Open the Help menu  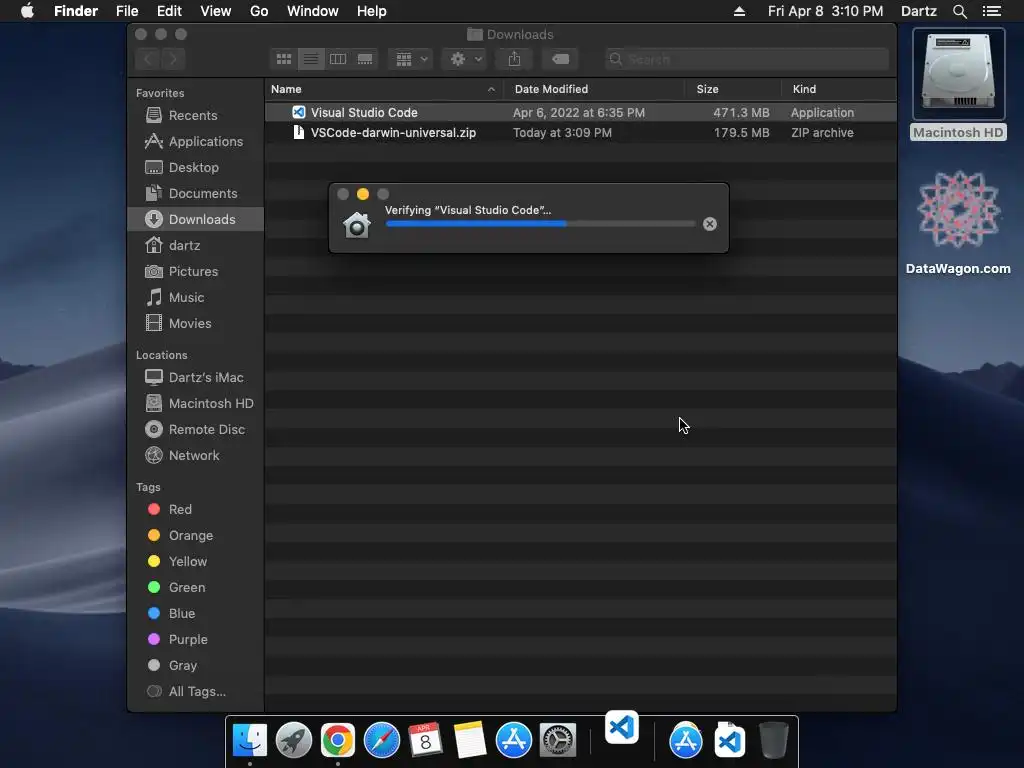(372, 11)
